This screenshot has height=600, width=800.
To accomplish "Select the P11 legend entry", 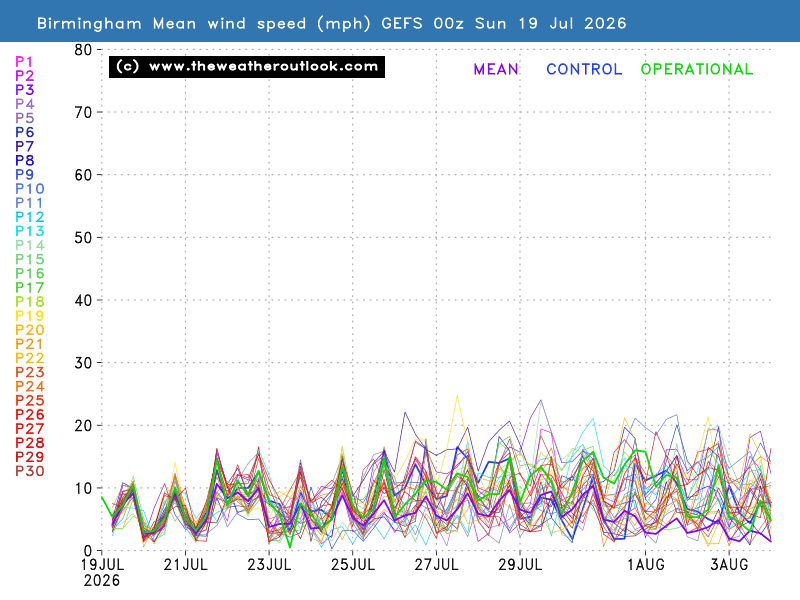I will coord(29,203).
